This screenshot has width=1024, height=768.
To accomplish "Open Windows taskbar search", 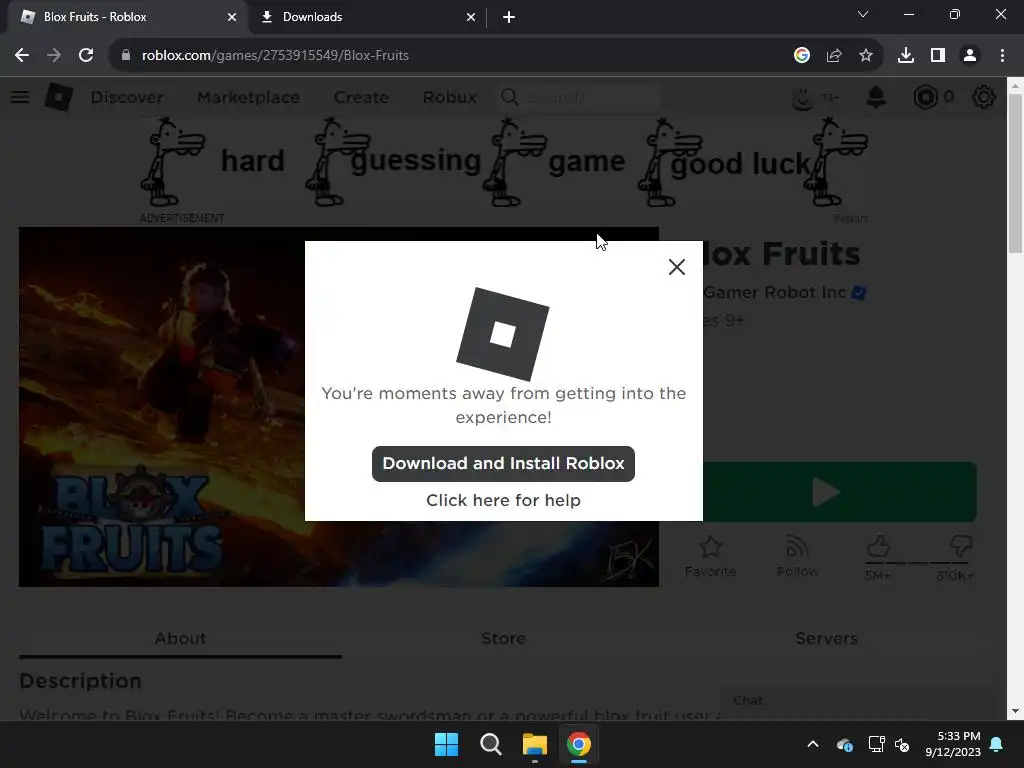I will click(x=490, y=744).
